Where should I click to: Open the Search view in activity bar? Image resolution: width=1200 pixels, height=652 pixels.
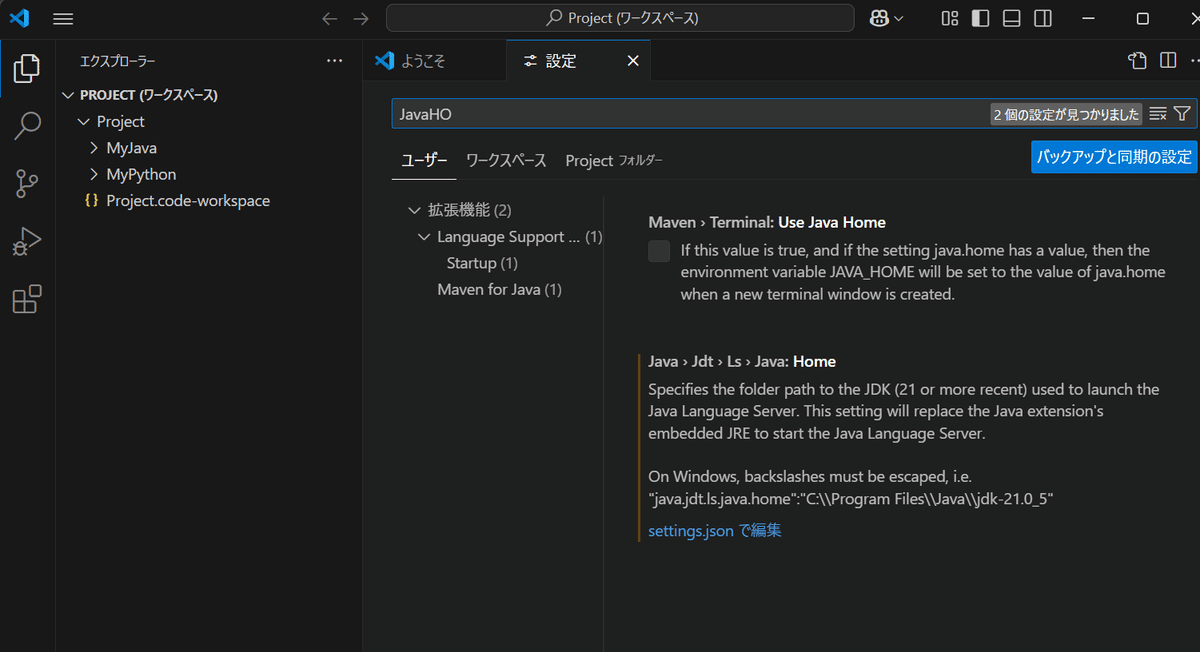27,126
